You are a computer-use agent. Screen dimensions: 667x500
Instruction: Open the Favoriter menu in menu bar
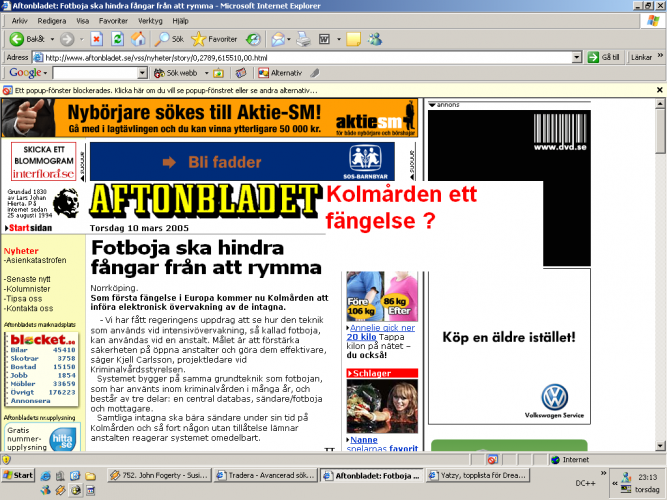113,20
